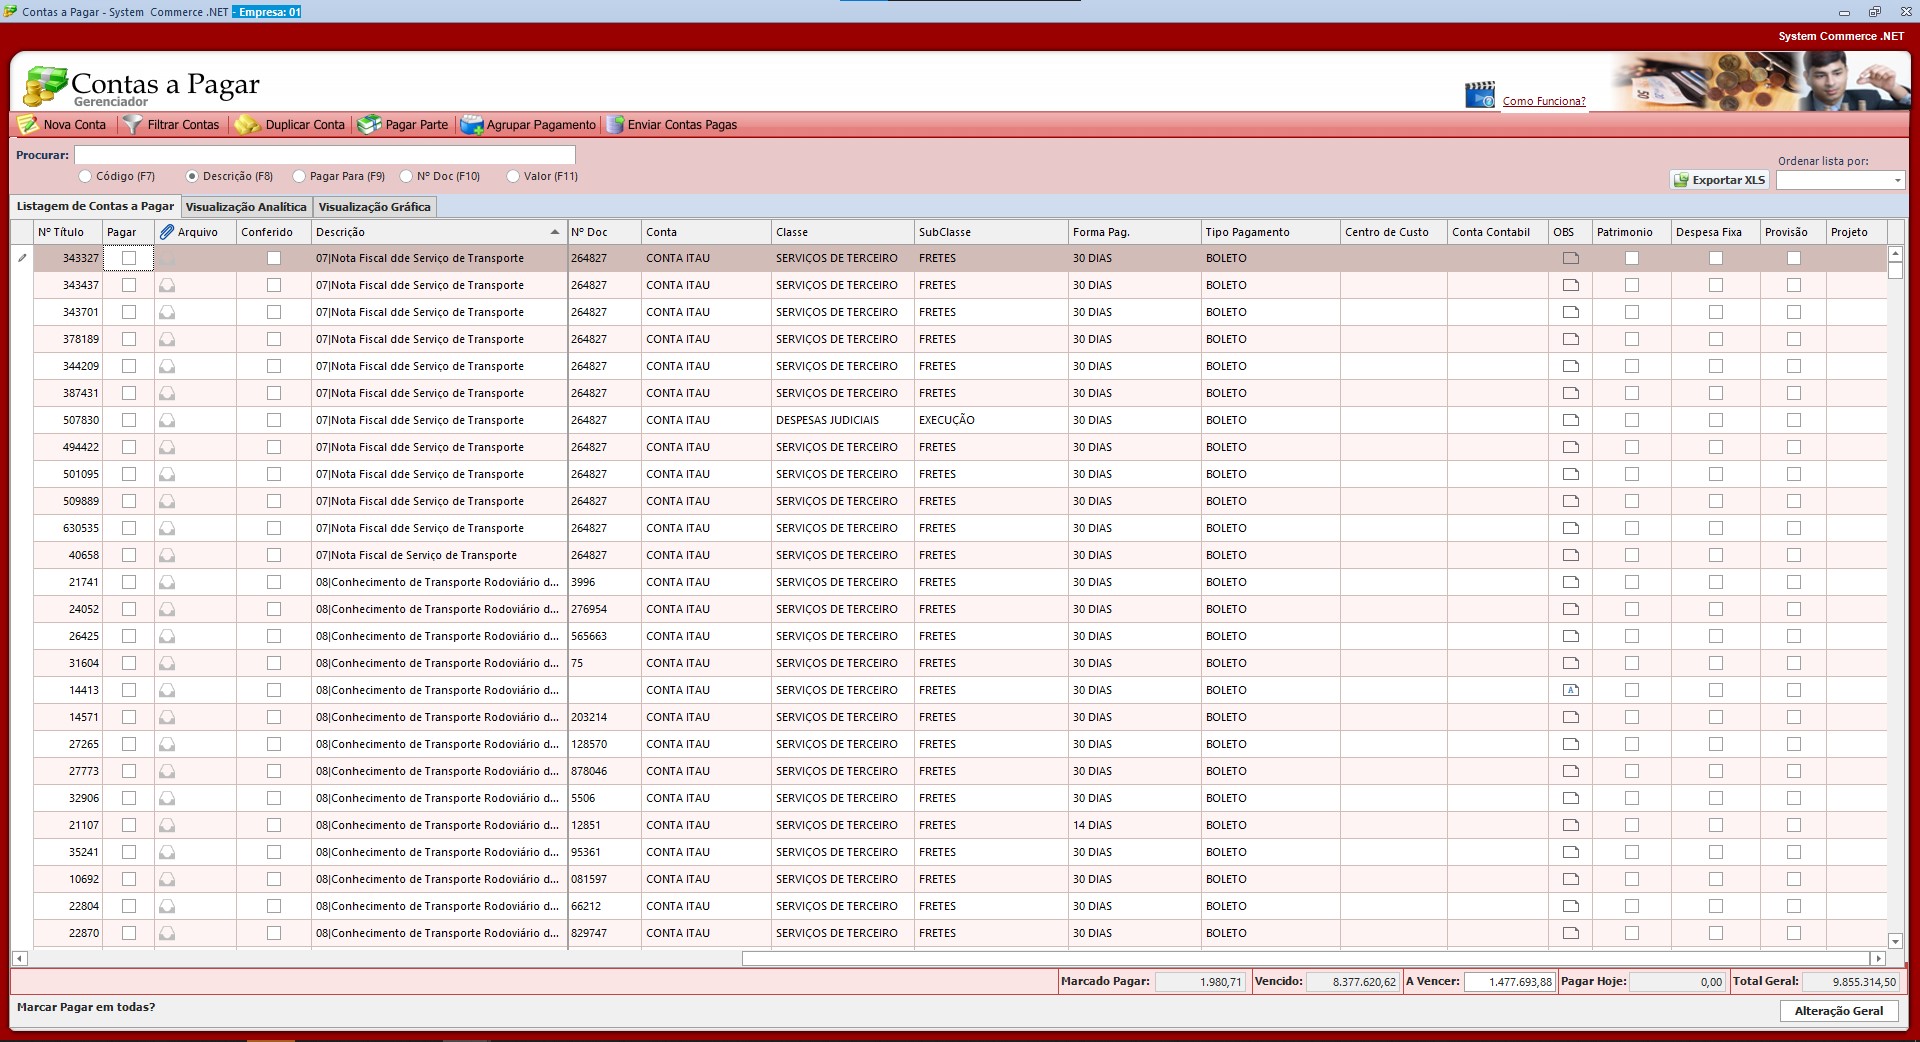Click the video clapperboard help icon
1920x1042 pixels.
tap(1479, 95)
